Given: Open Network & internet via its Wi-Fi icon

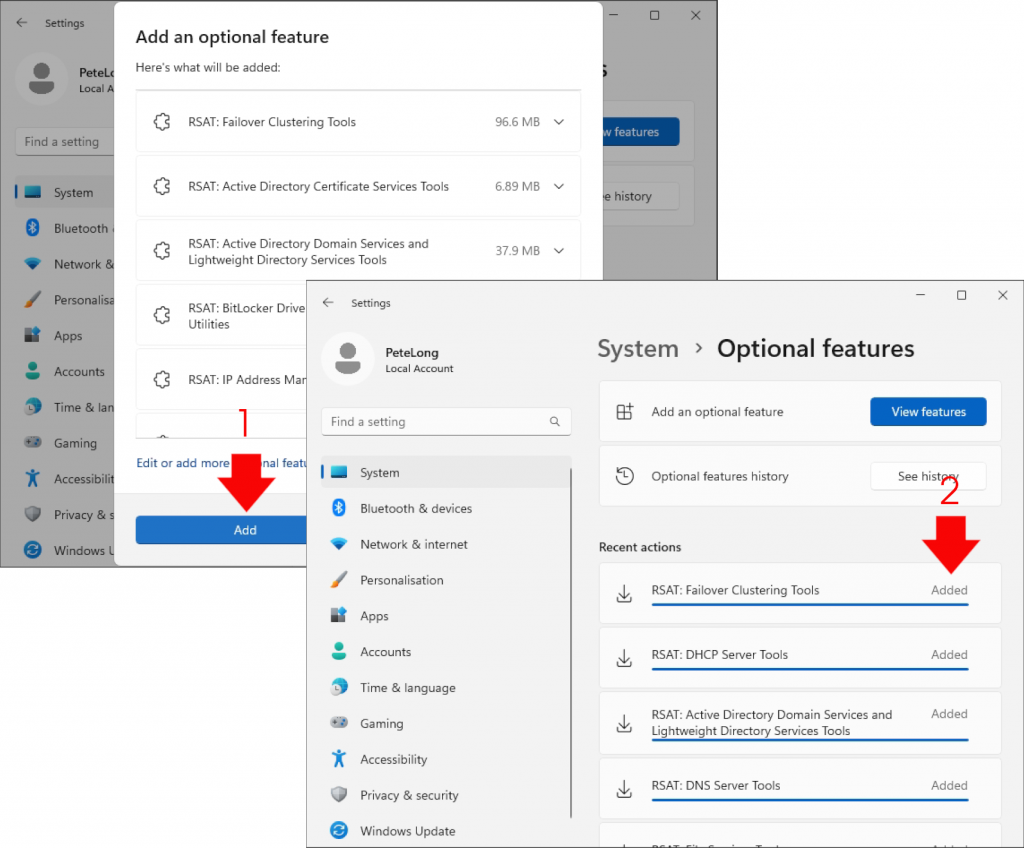Looking at the screenshot, I should (339, 544).
